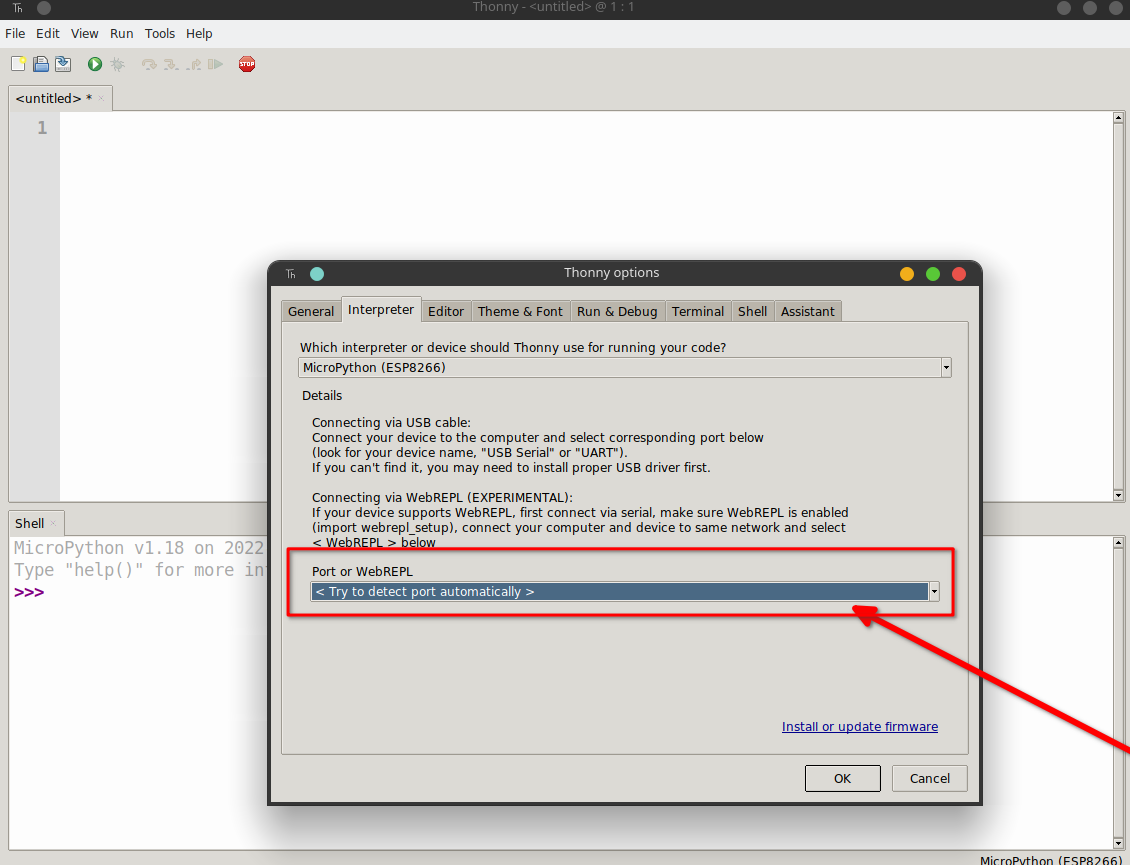Expand the Port or WebREPL dropdown arrow
1130x865 pixels.
coord(934,592)
